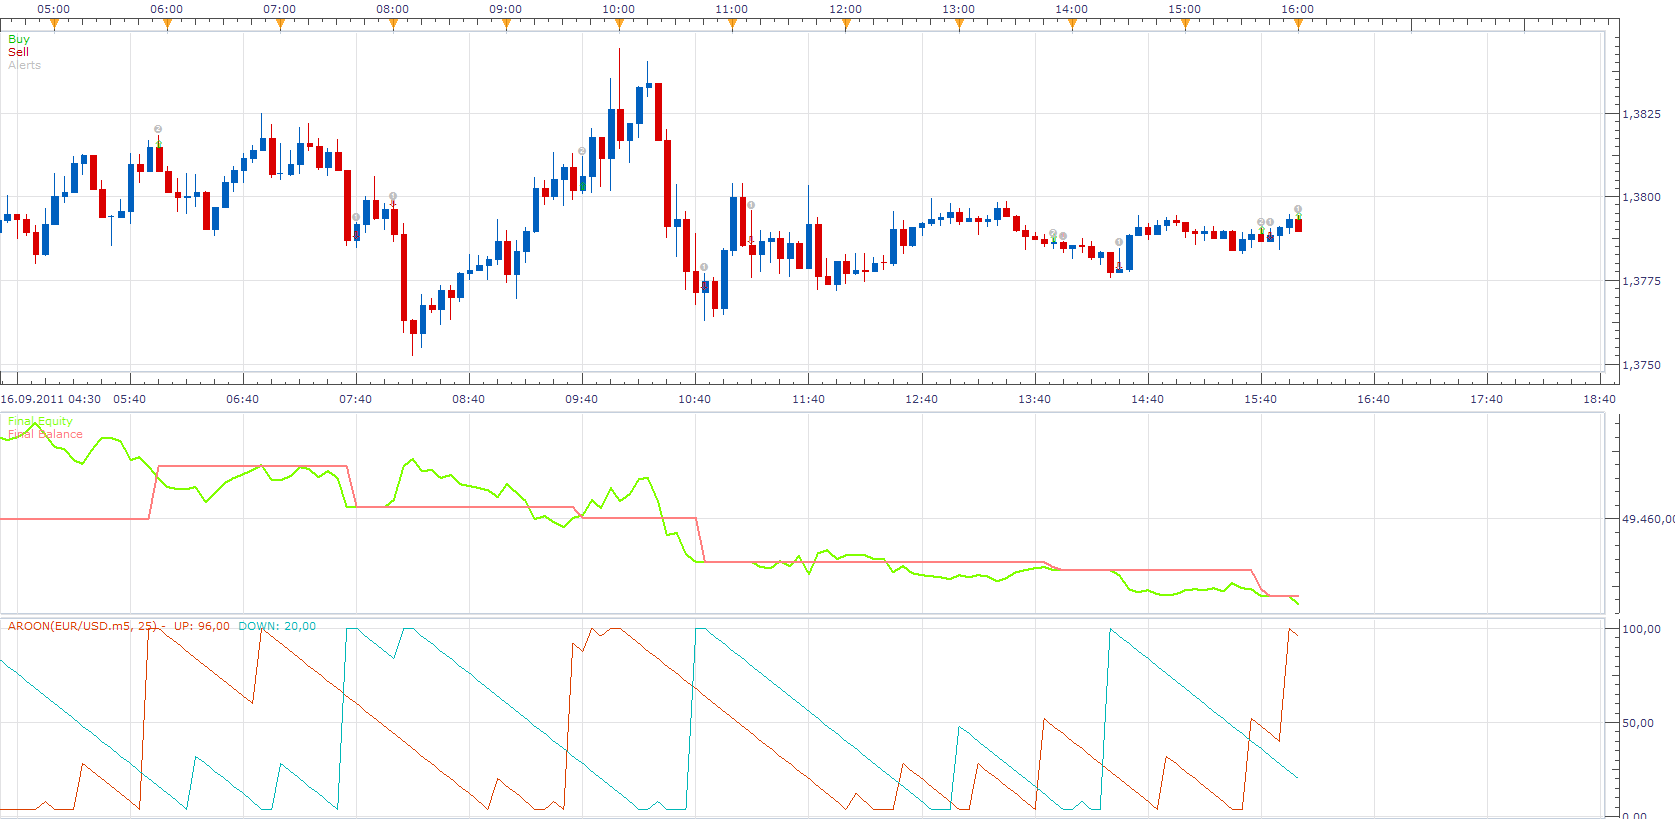Toggle the Alerts legend label

coord(25,65)
